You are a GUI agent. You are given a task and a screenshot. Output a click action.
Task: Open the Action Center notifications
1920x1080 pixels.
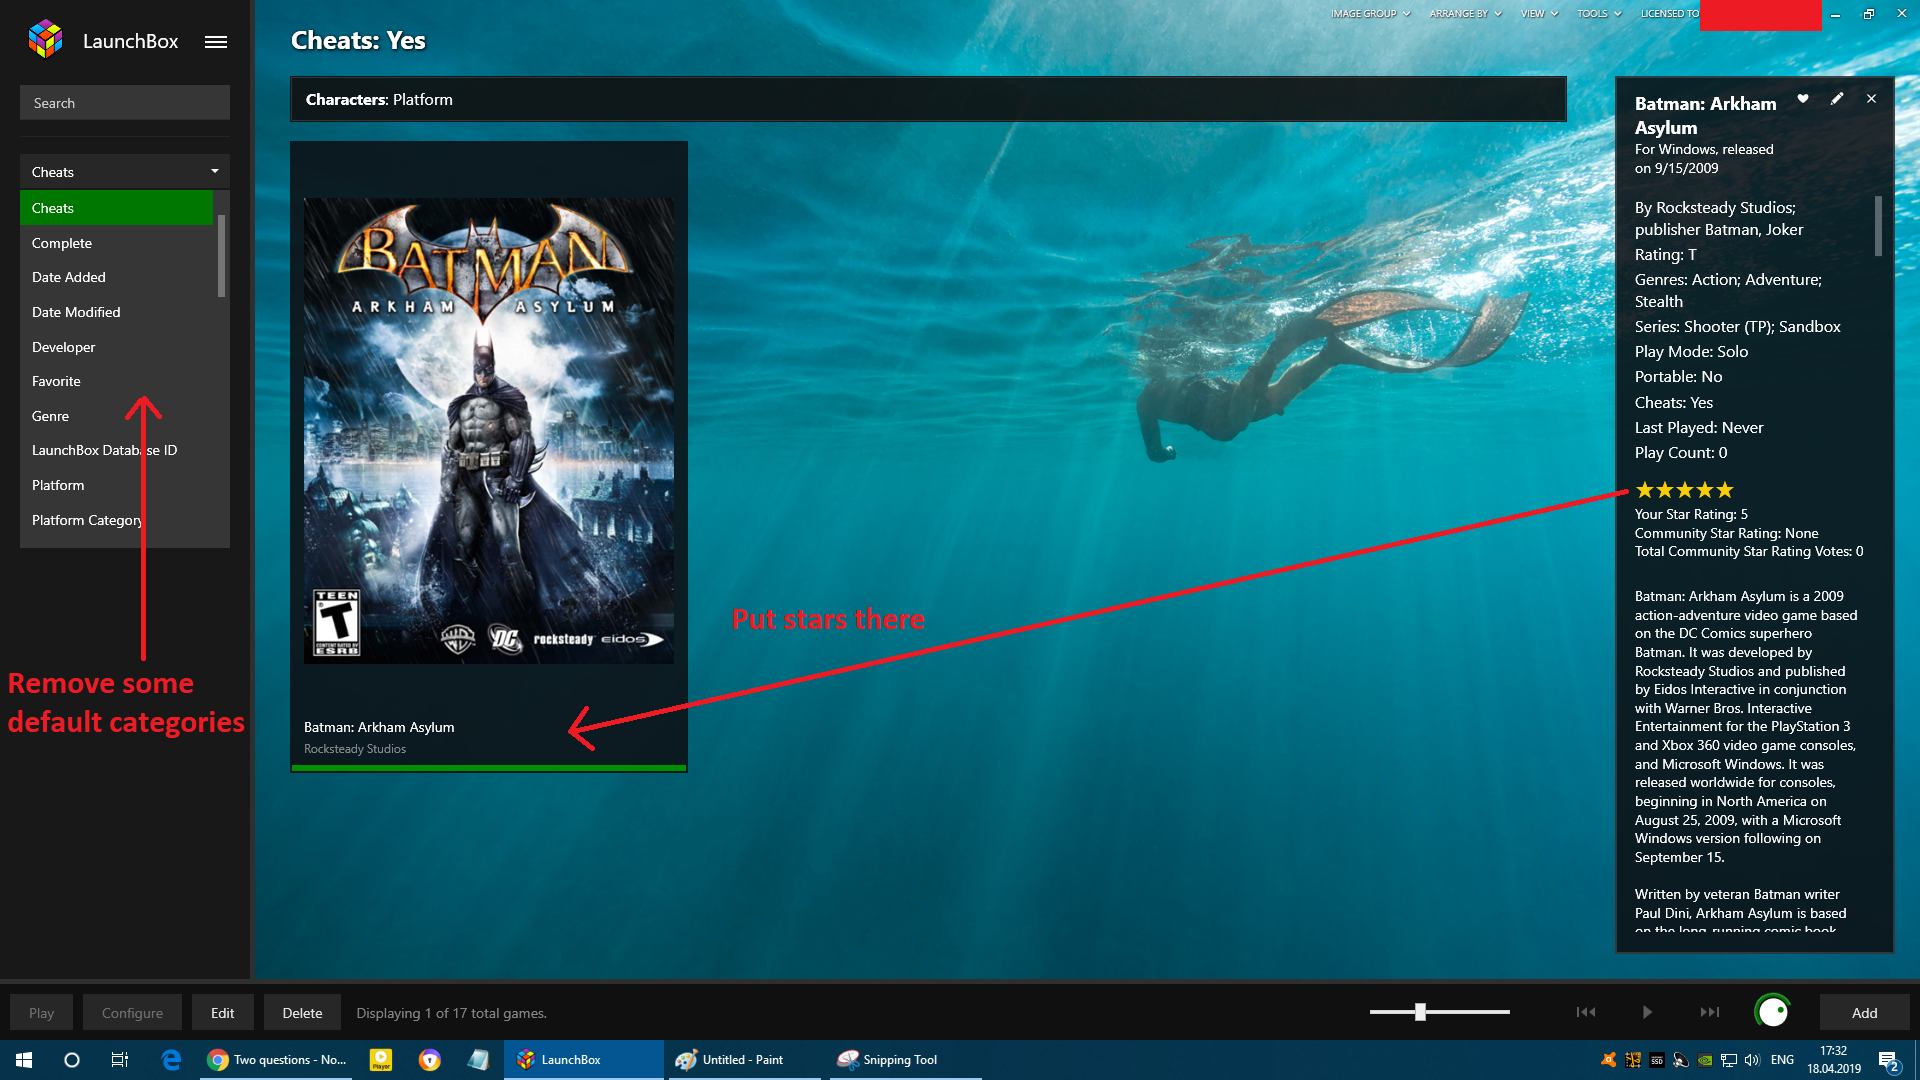click(1888, 1061)
